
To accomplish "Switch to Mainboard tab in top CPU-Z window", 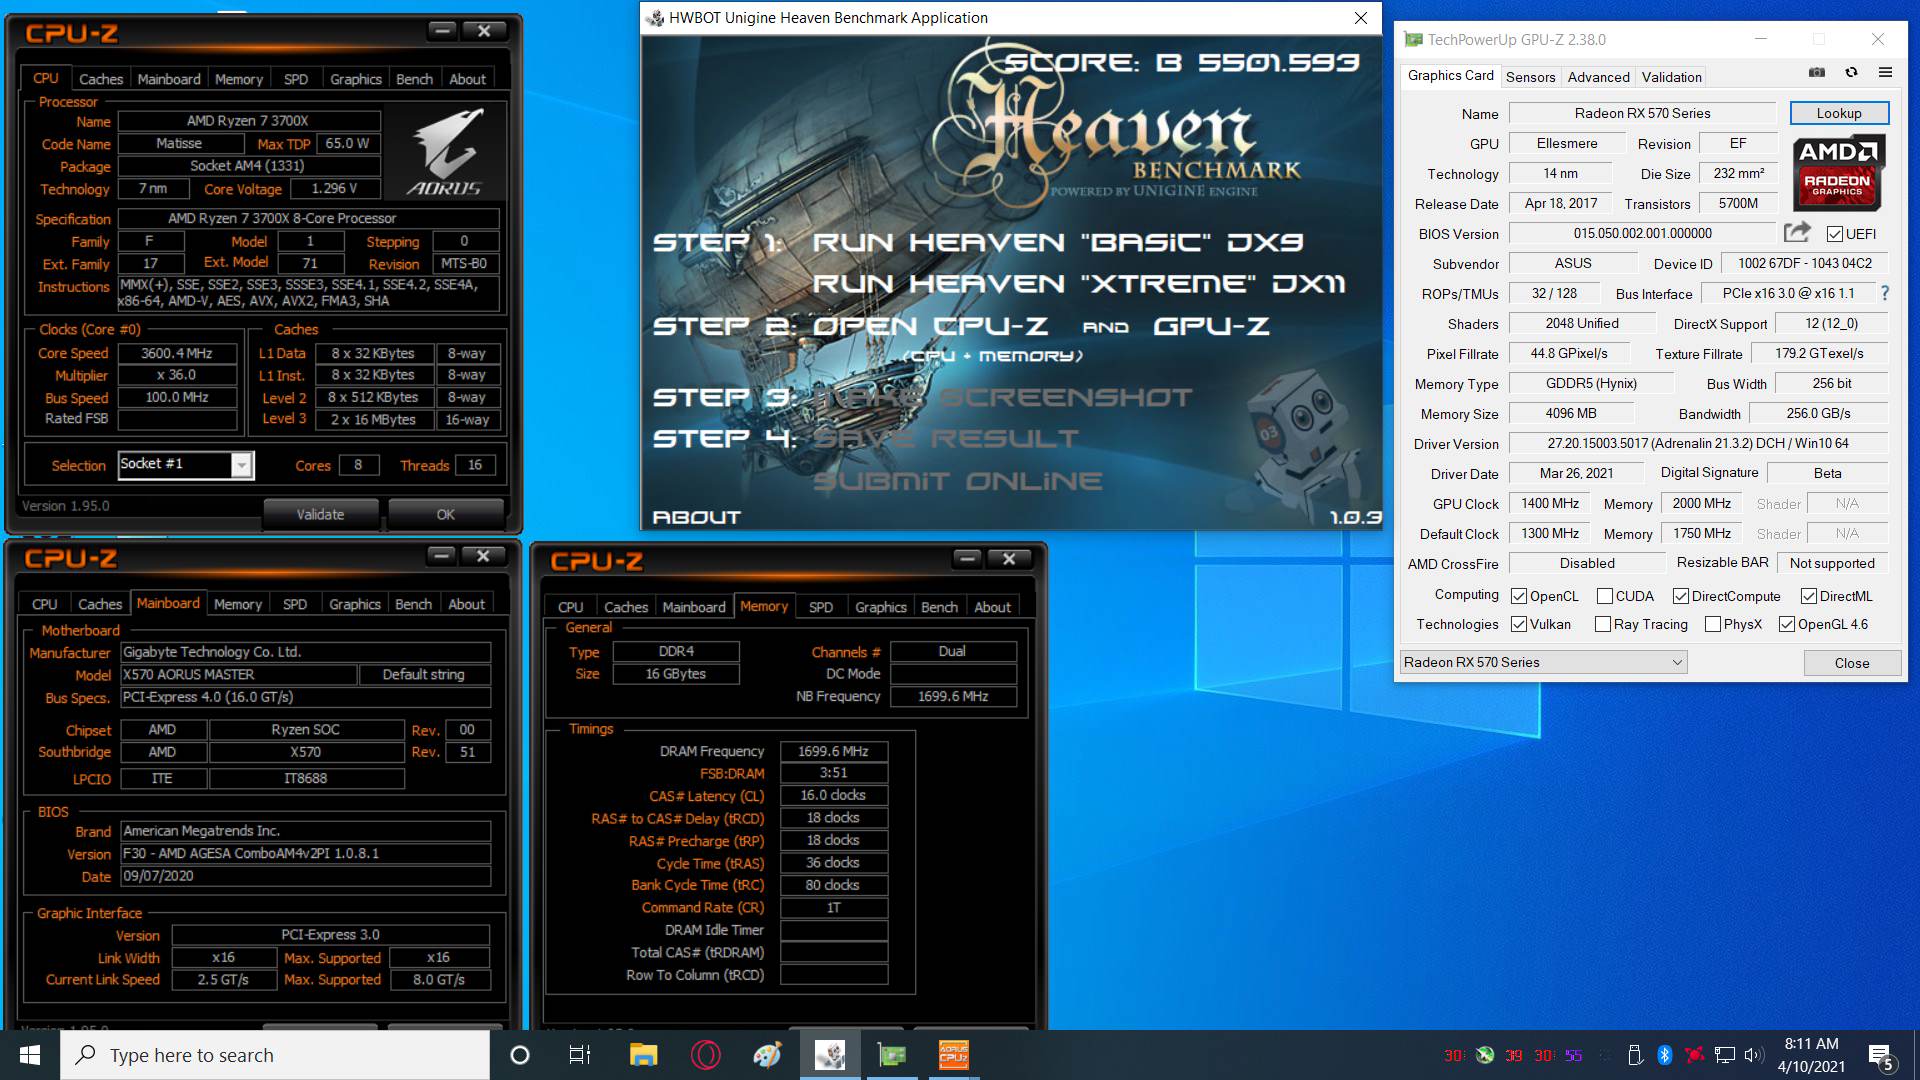I will (x=169, y=79).
